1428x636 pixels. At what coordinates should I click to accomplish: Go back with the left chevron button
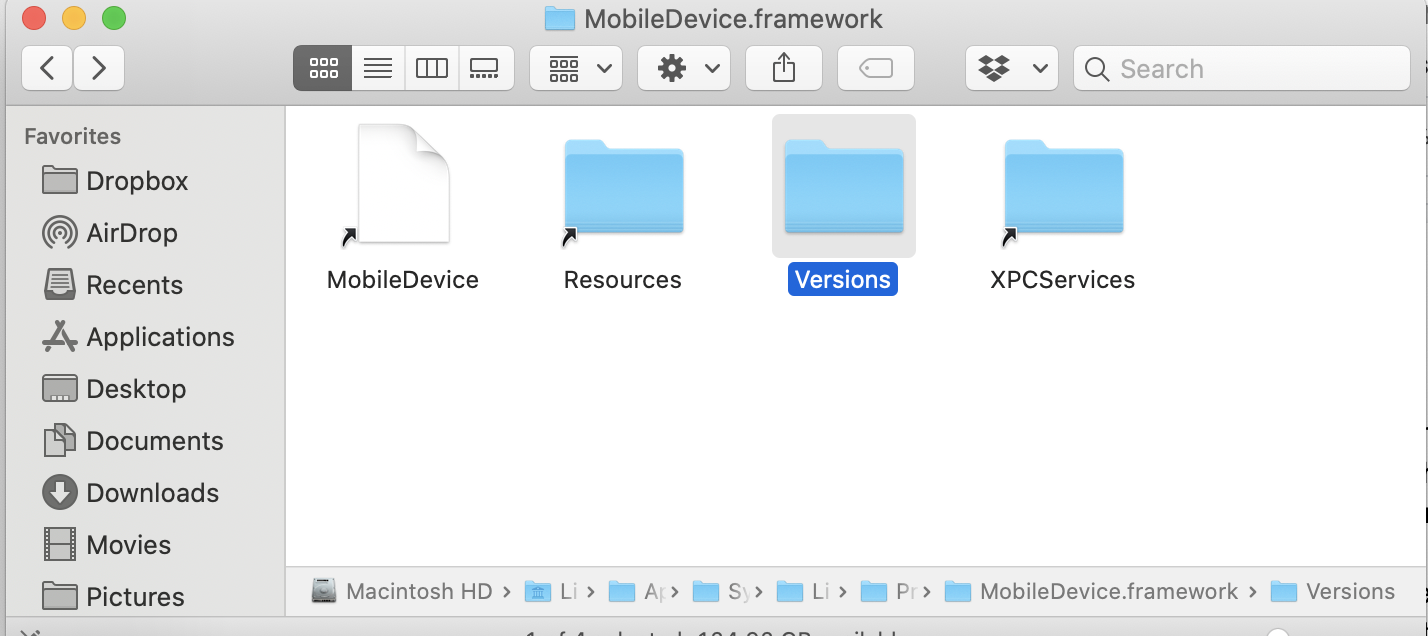[x=47, y=68]
